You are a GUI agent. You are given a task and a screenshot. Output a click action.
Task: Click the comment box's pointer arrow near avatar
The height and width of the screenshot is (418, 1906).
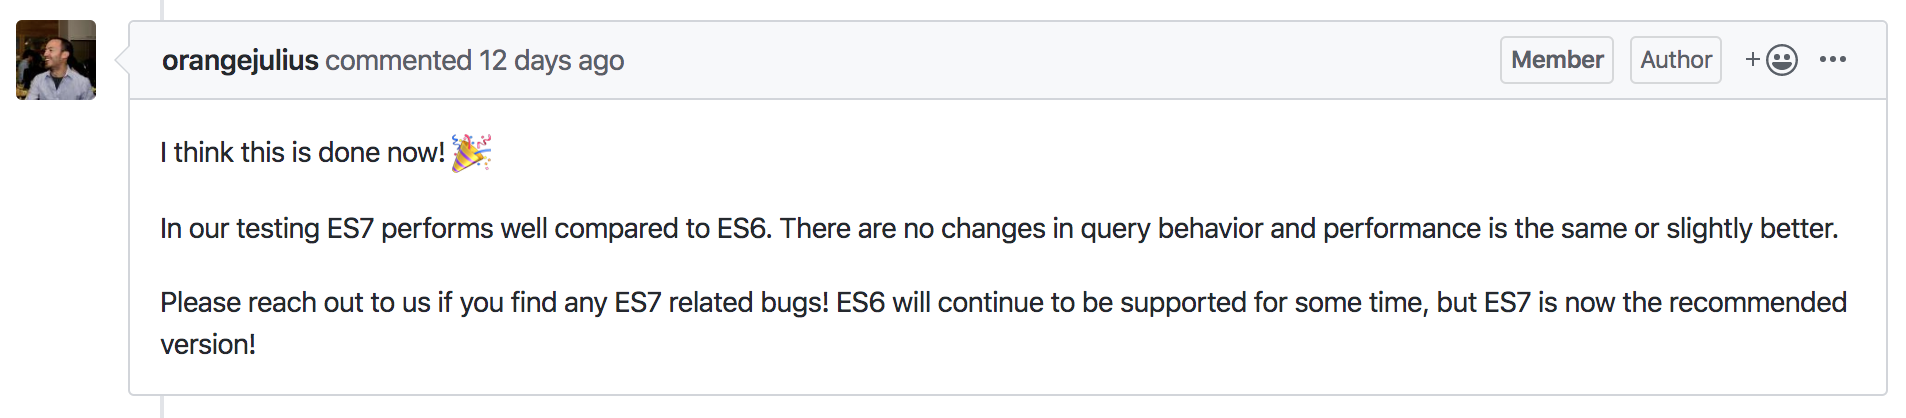[122, 60]
